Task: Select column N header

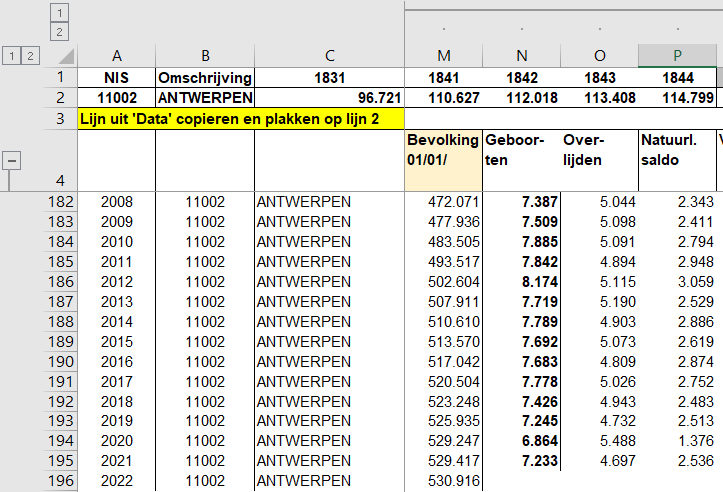Action: [x=522, y=56]
